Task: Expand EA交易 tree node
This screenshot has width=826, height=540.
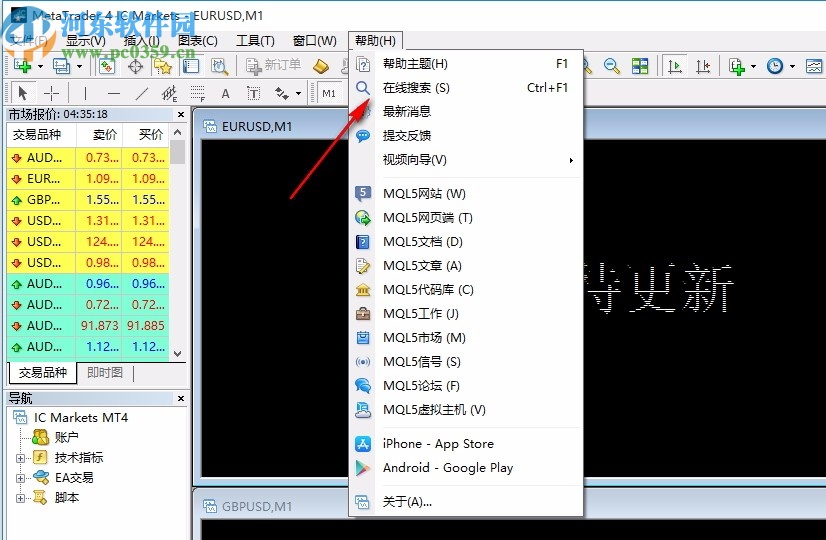Action: (20, 478)
